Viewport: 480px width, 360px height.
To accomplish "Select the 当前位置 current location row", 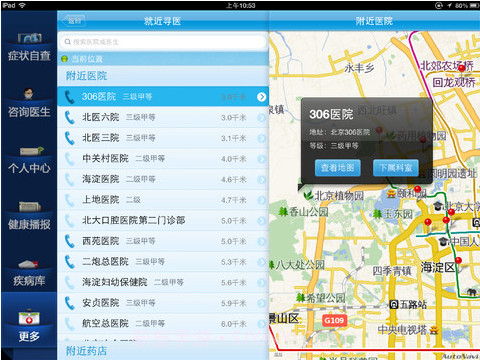I will point(163,59).
